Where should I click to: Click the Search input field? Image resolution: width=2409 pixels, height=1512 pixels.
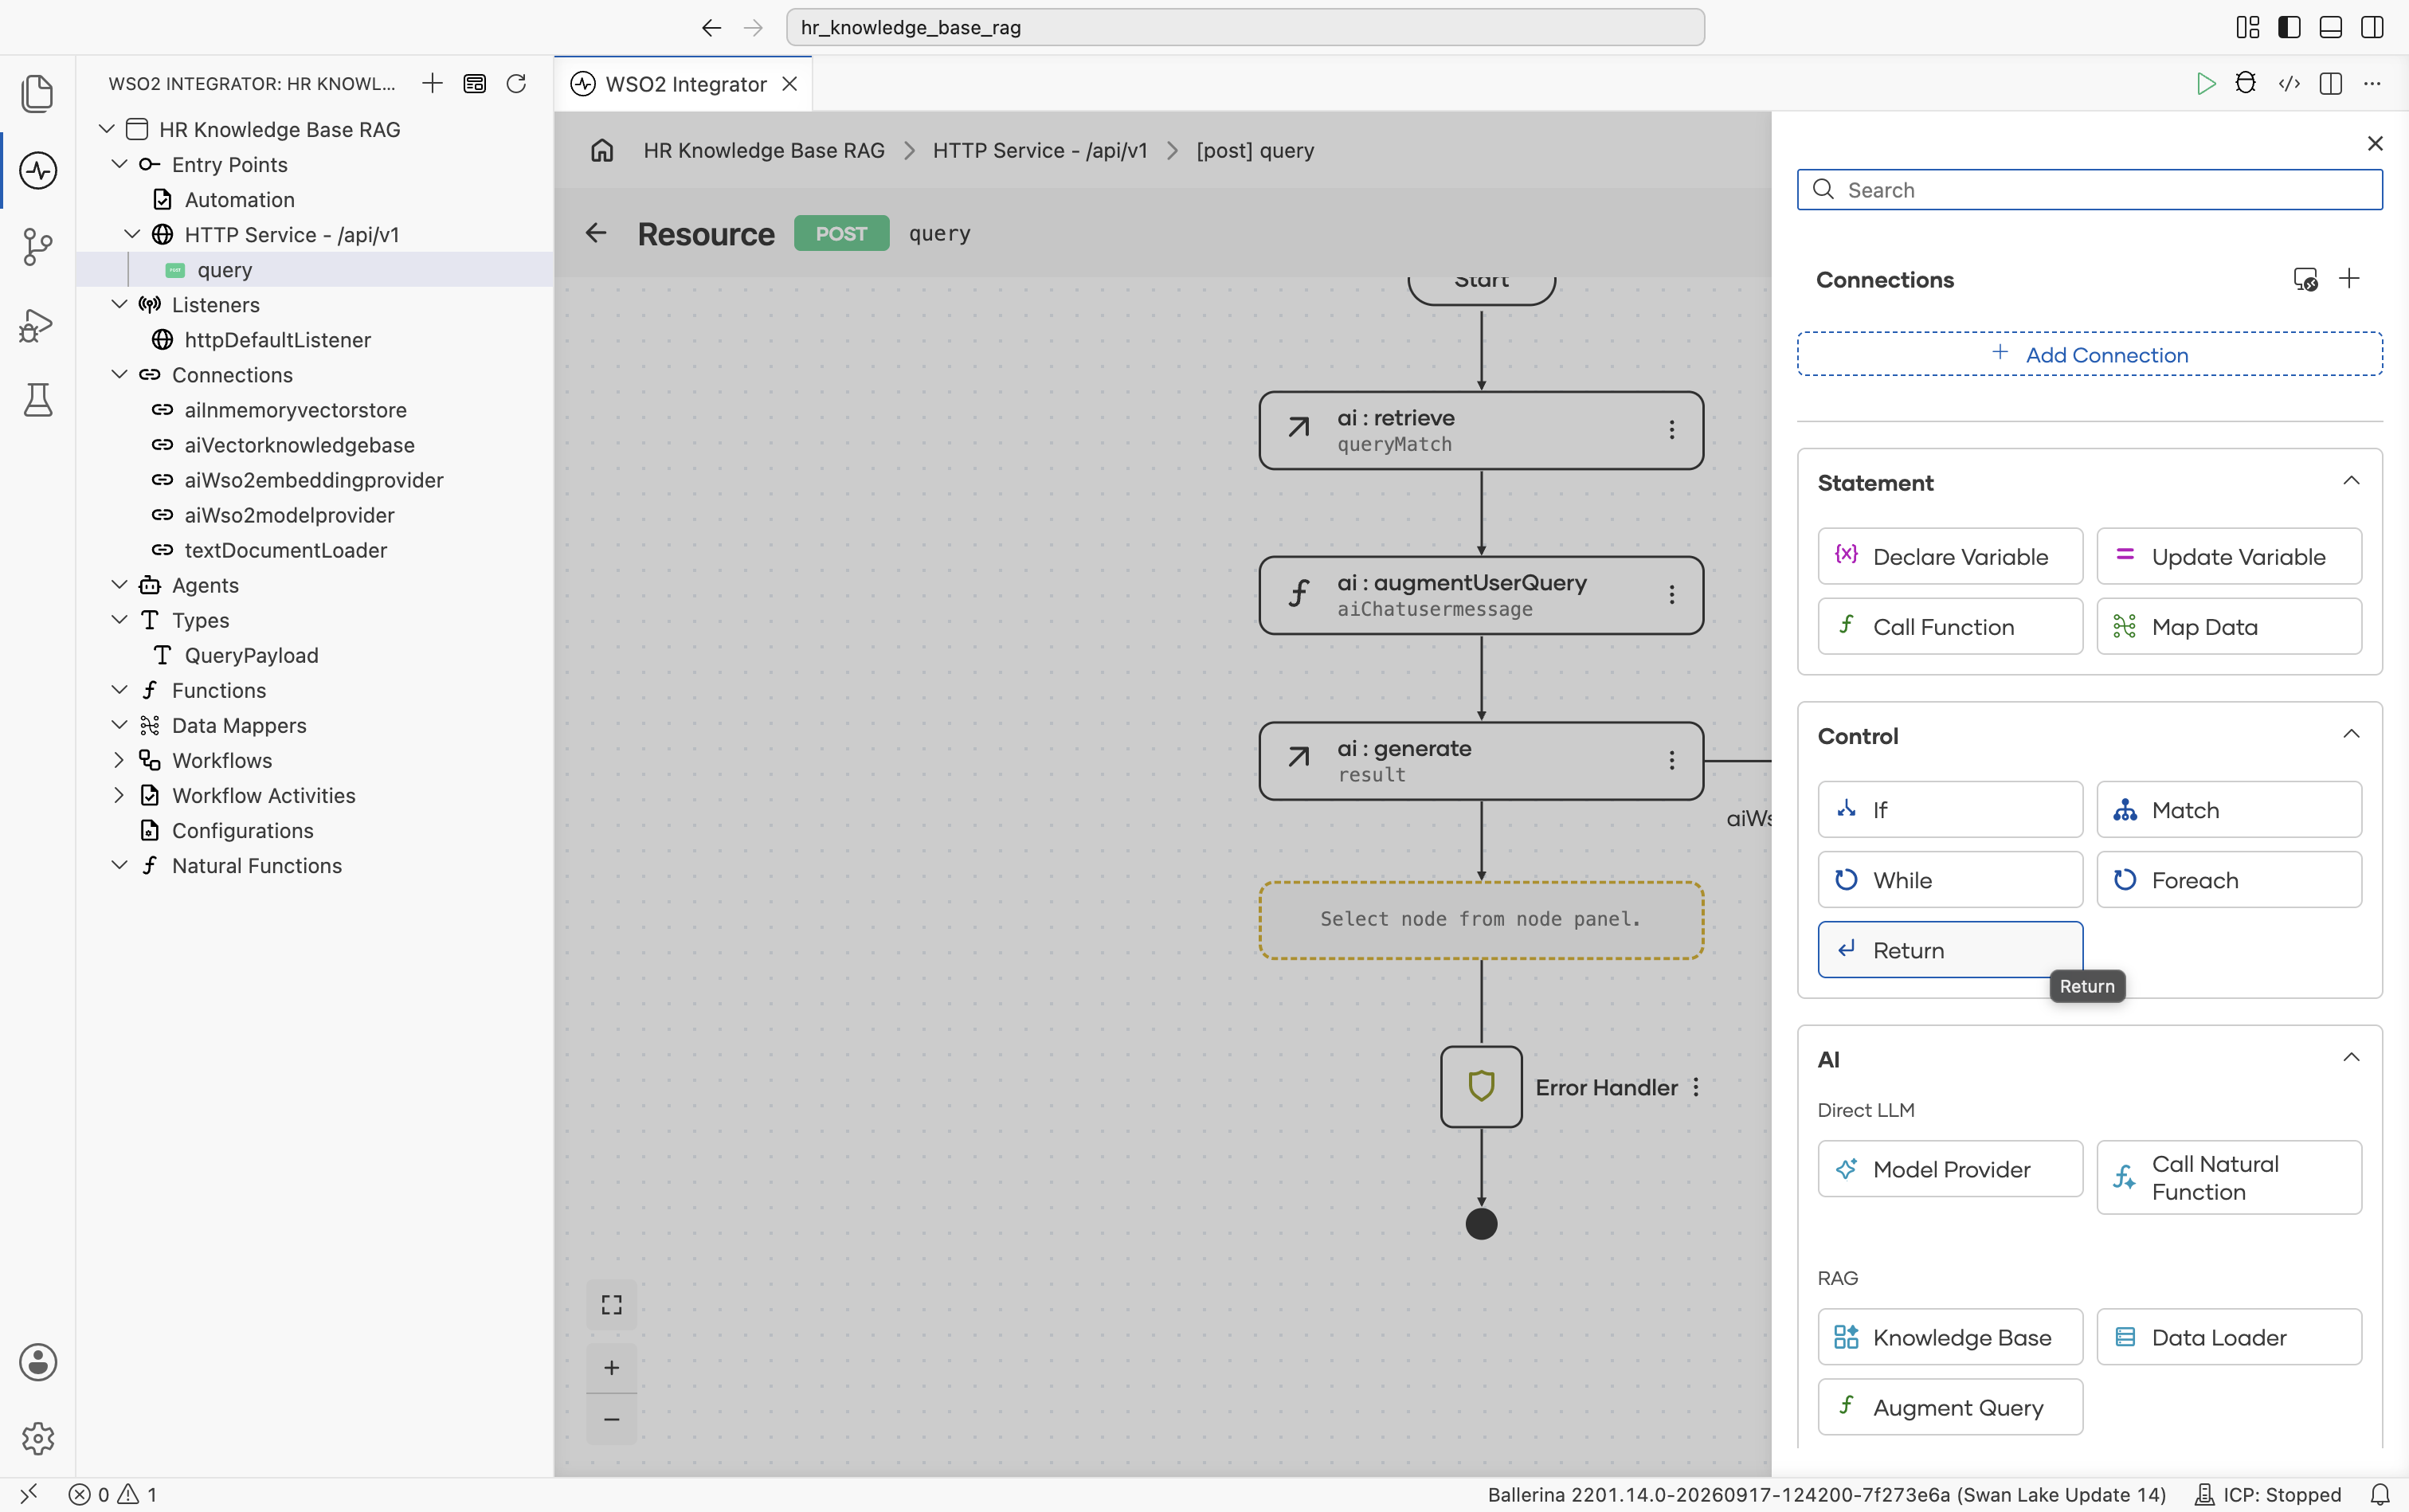click(x=2089, y=190)
